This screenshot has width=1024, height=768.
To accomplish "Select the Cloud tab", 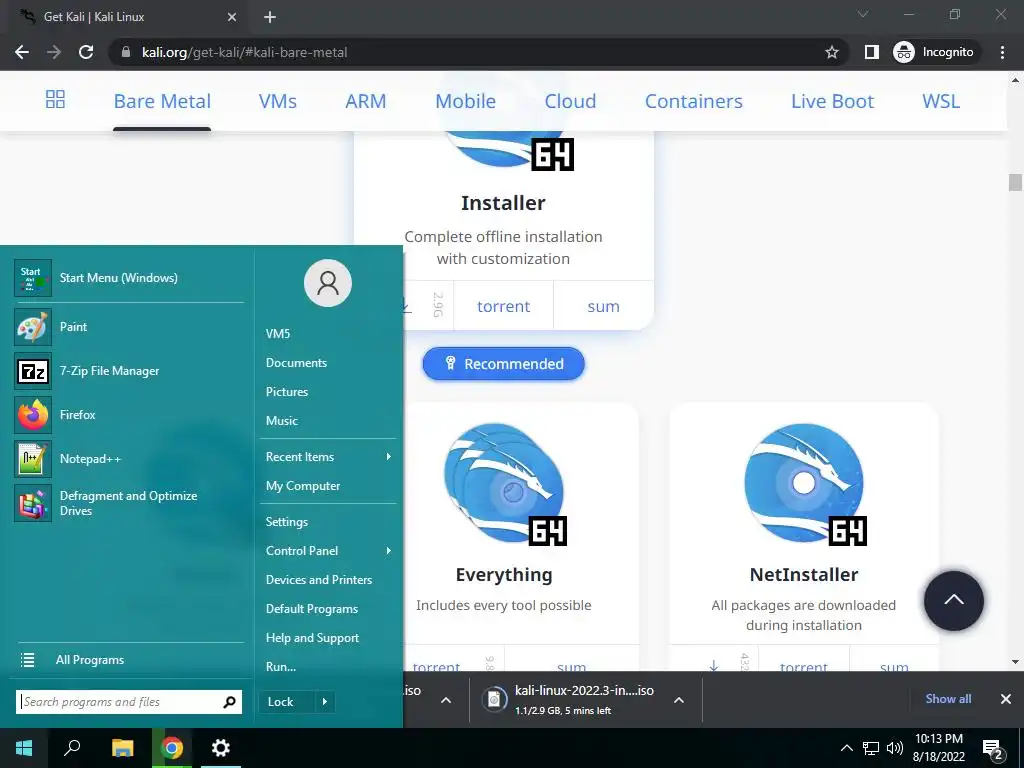I will coord(570,101).
